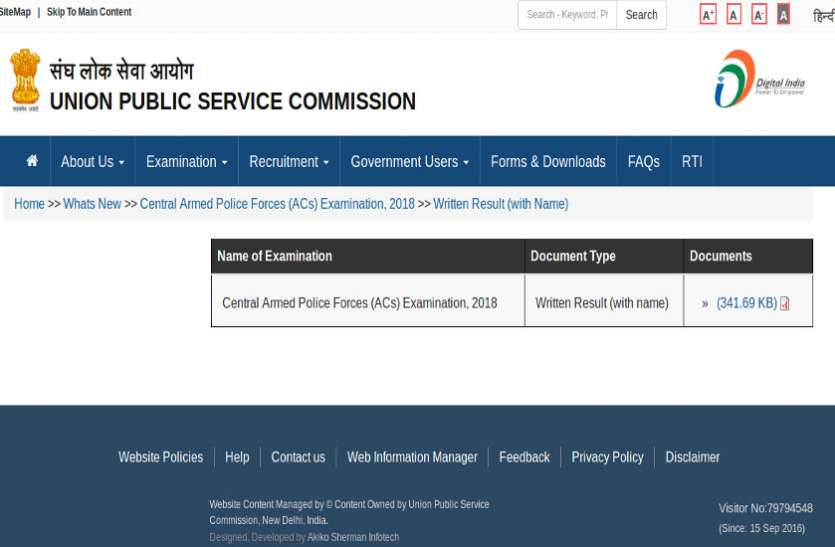
Task: Open the SiteMap link
Action: coord(15,12)
